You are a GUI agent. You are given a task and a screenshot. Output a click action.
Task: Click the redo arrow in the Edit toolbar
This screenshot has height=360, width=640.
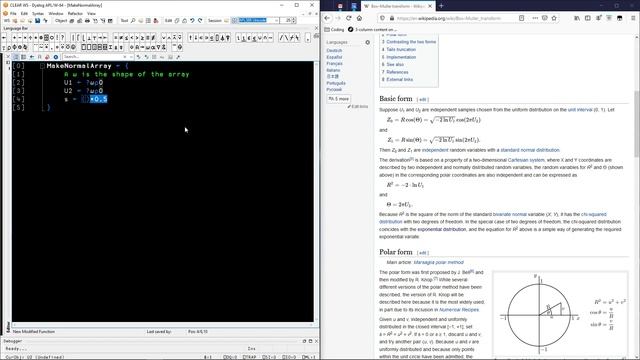[x=200, y=20]
